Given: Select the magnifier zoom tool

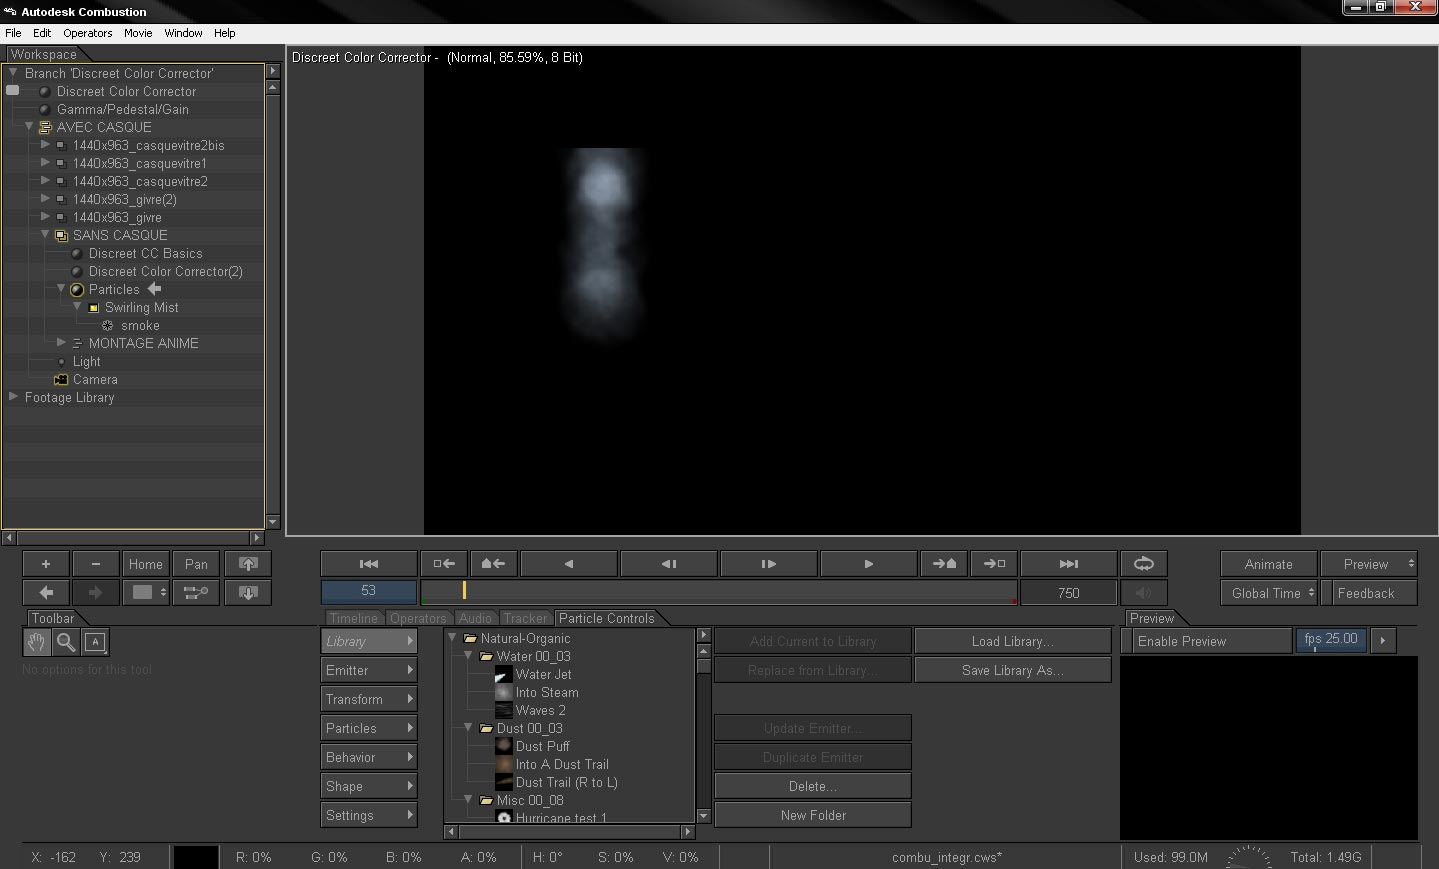Looking at the screenshot, I should click(x=65, y=642).
